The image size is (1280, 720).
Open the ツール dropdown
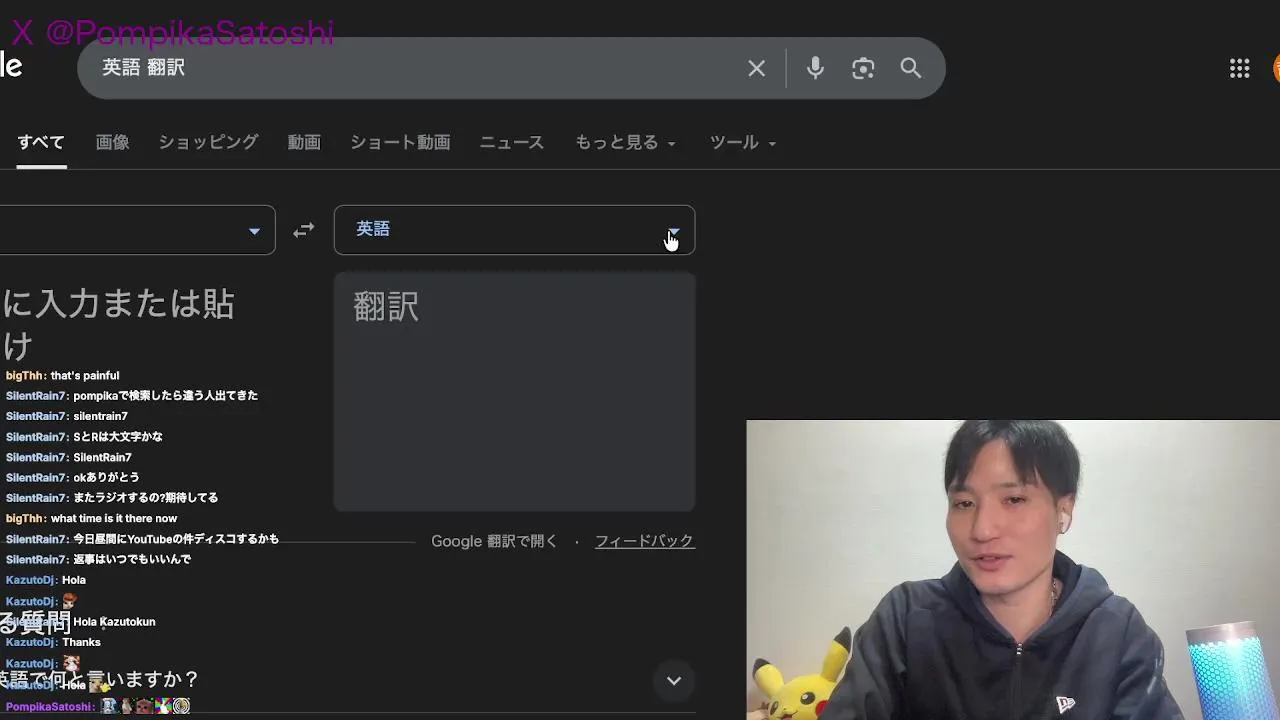tap(743, 142)
